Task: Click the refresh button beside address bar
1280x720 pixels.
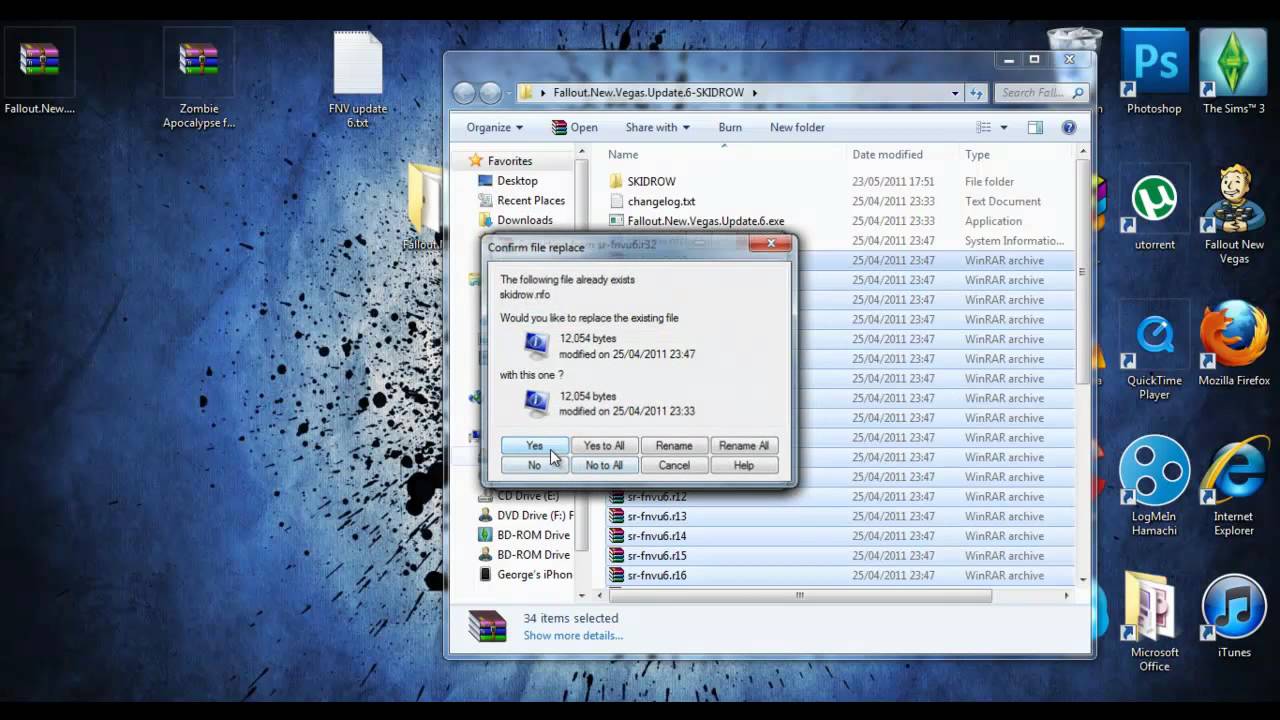Action: (x=977, y=93)
